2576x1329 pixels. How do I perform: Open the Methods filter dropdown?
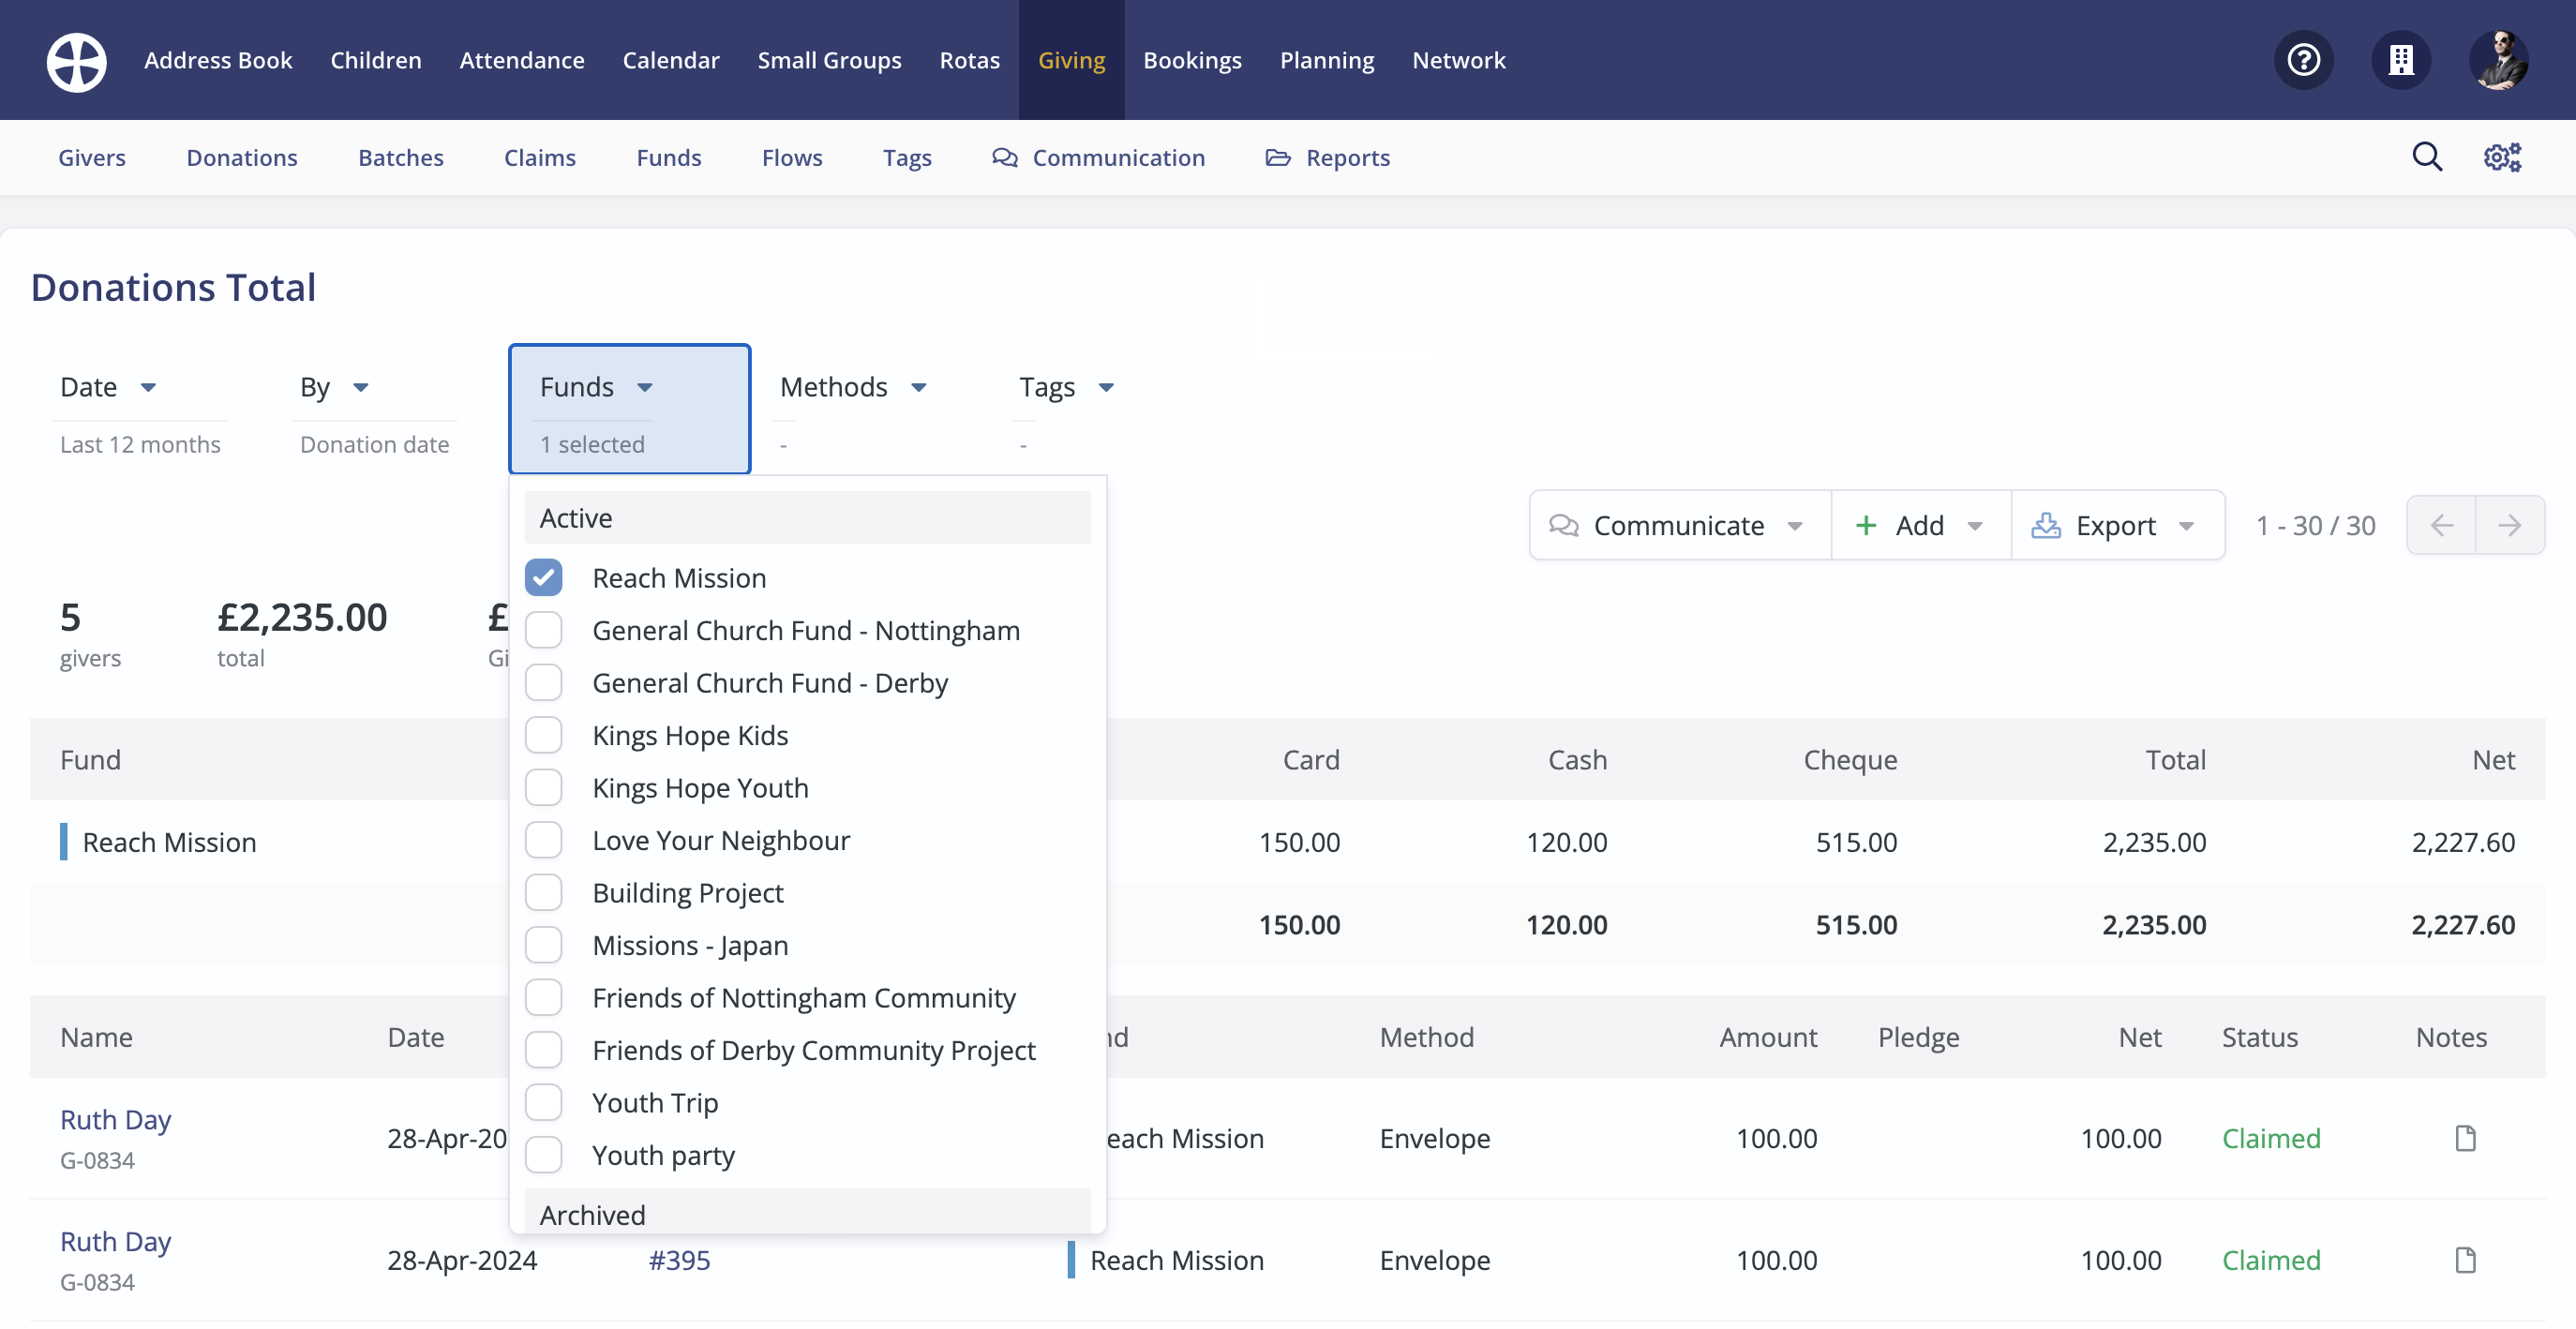click(853, 387)
